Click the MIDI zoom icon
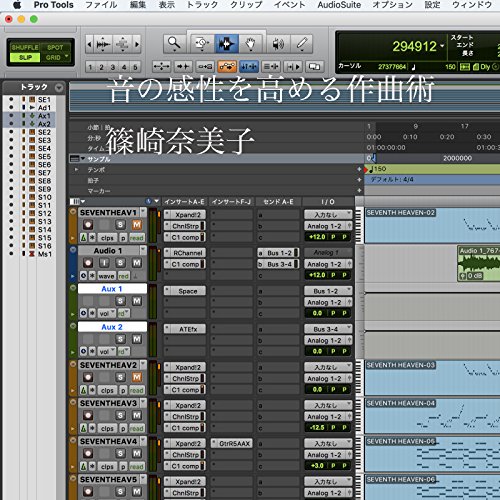 coord(122,44)
